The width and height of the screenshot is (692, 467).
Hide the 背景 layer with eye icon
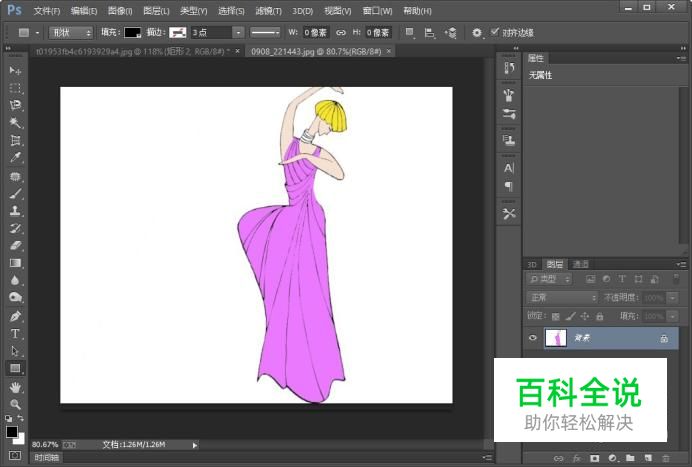pyautogui.click(x=532, y=339)
